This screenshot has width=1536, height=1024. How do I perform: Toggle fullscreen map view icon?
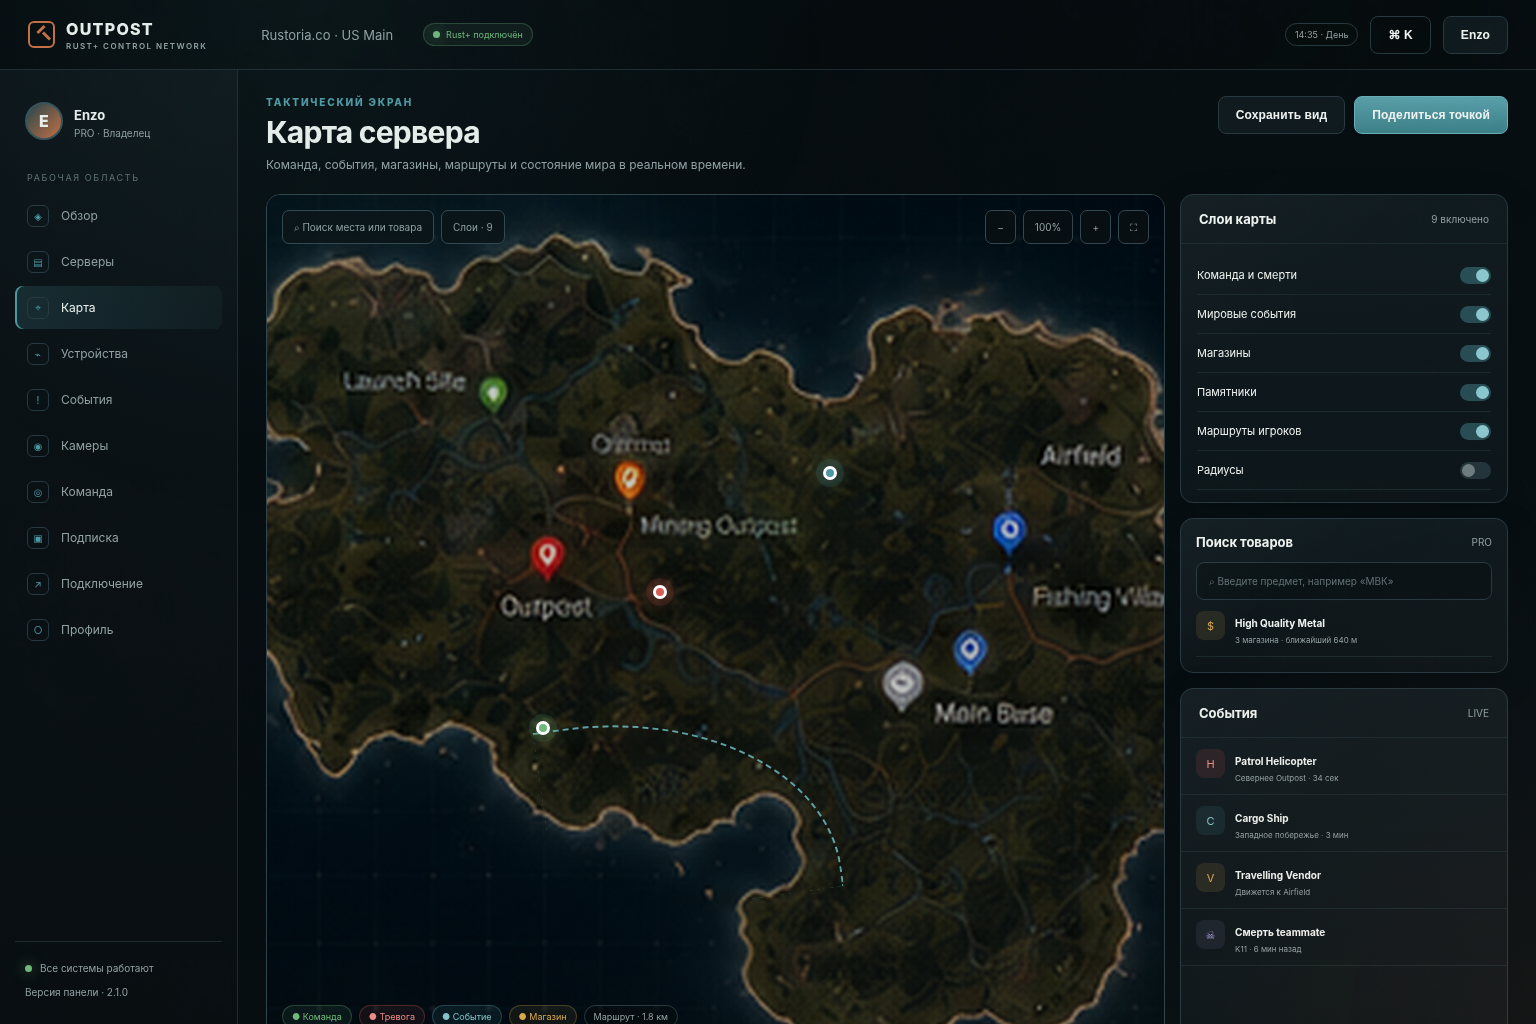(x=1133, y=227)
